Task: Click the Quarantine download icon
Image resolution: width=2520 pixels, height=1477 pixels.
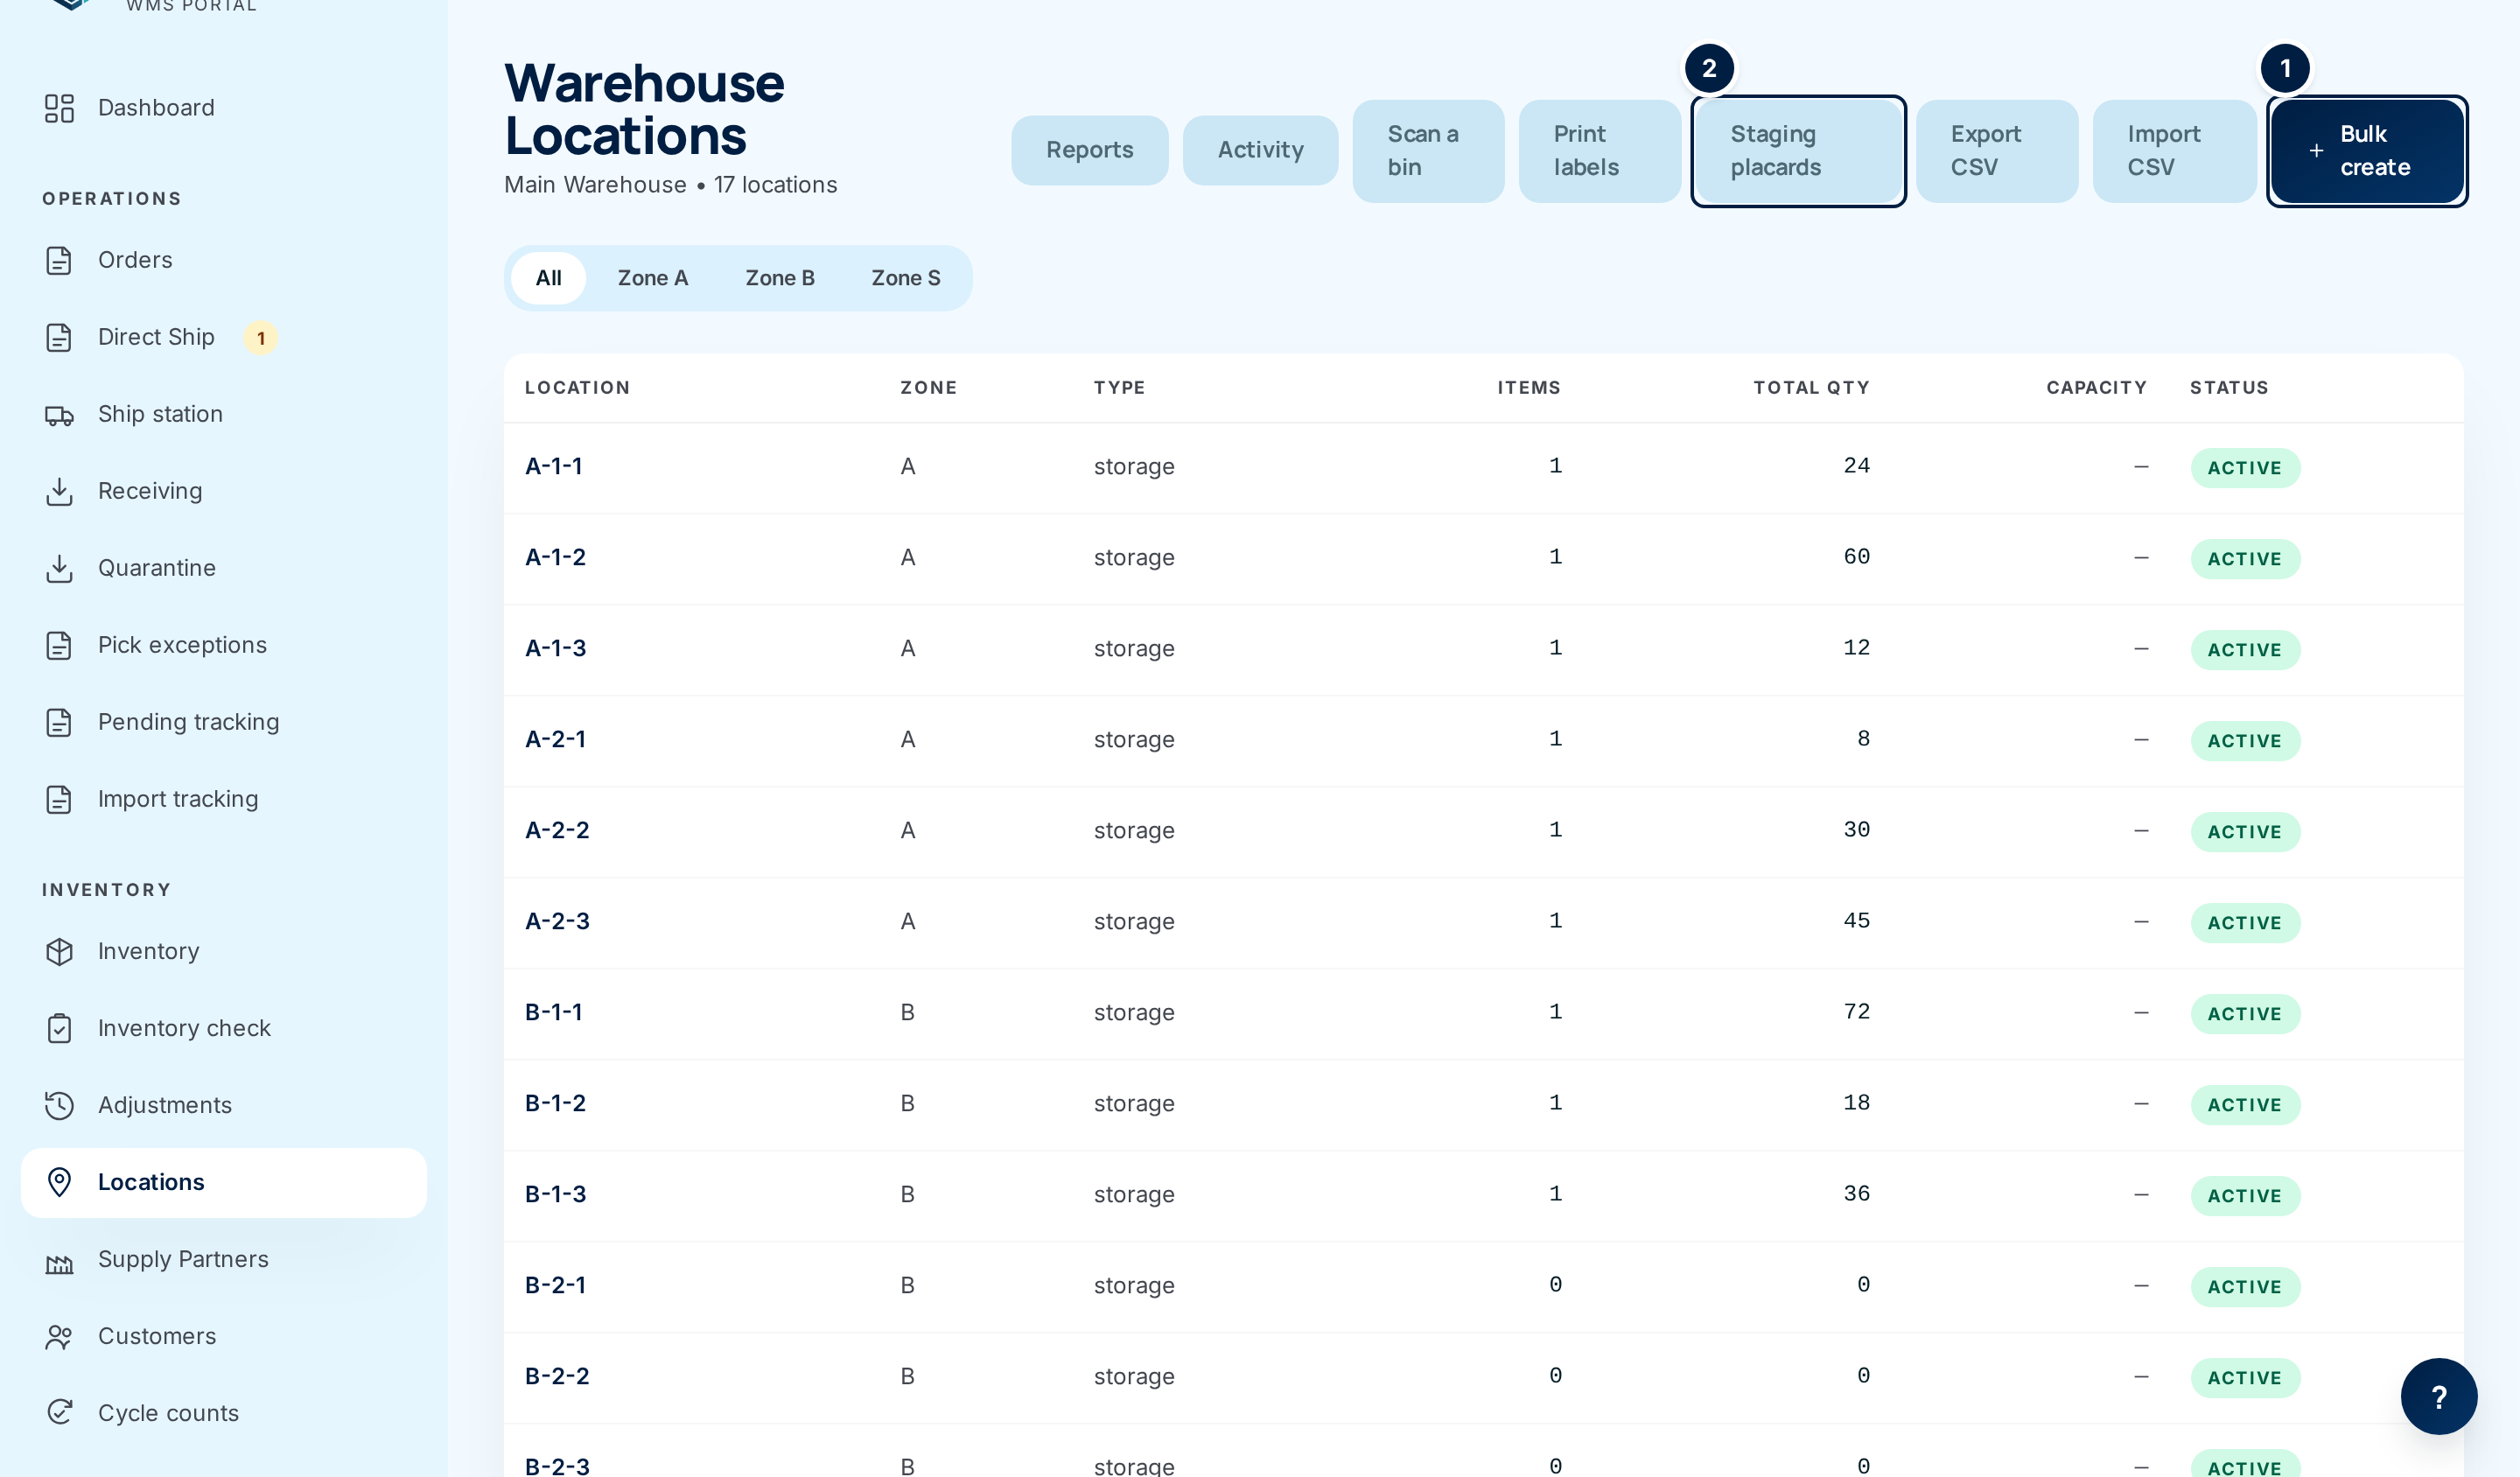Action: [x=59, y=568]
